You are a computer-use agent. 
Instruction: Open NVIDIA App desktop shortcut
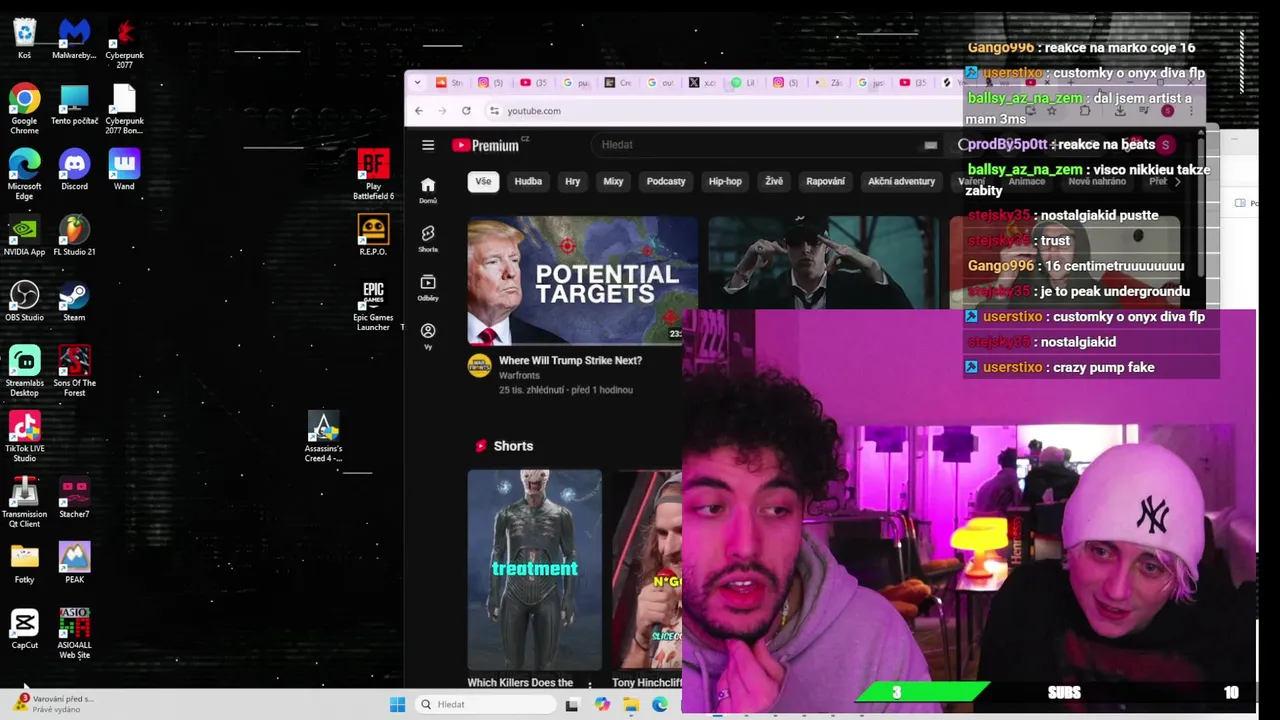pyautogui.click(x=24, y=236)
